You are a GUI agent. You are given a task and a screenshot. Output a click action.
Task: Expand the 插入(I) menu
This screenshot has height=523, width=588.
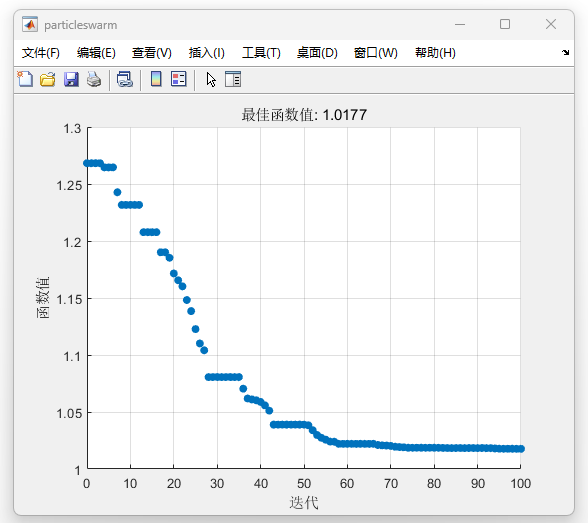207,53
